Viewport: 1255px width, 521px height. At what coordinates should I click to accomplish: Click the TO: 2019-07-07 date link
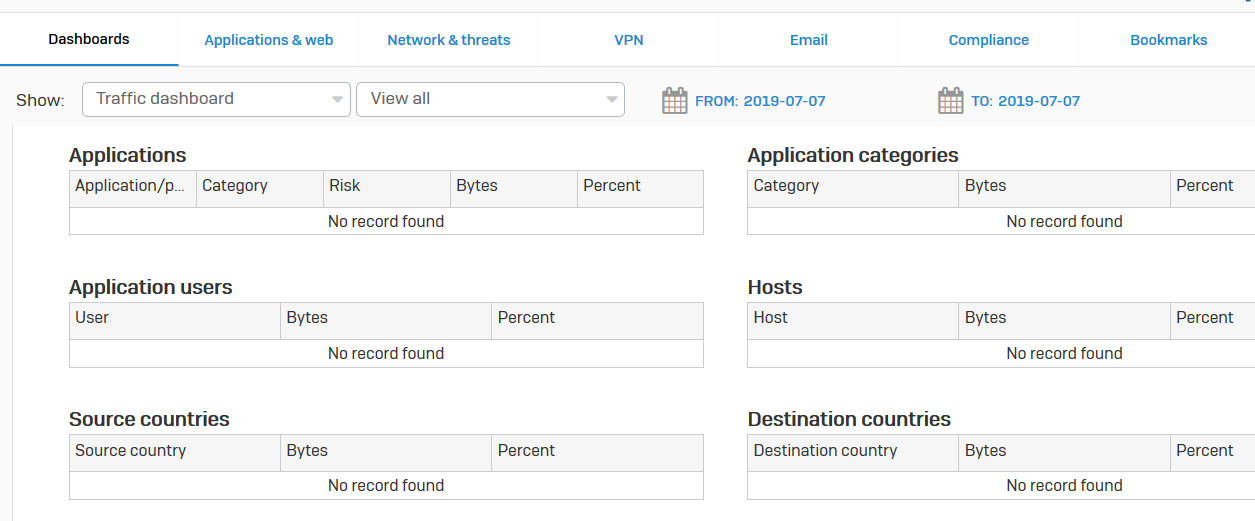click(x=1025, y=101)
